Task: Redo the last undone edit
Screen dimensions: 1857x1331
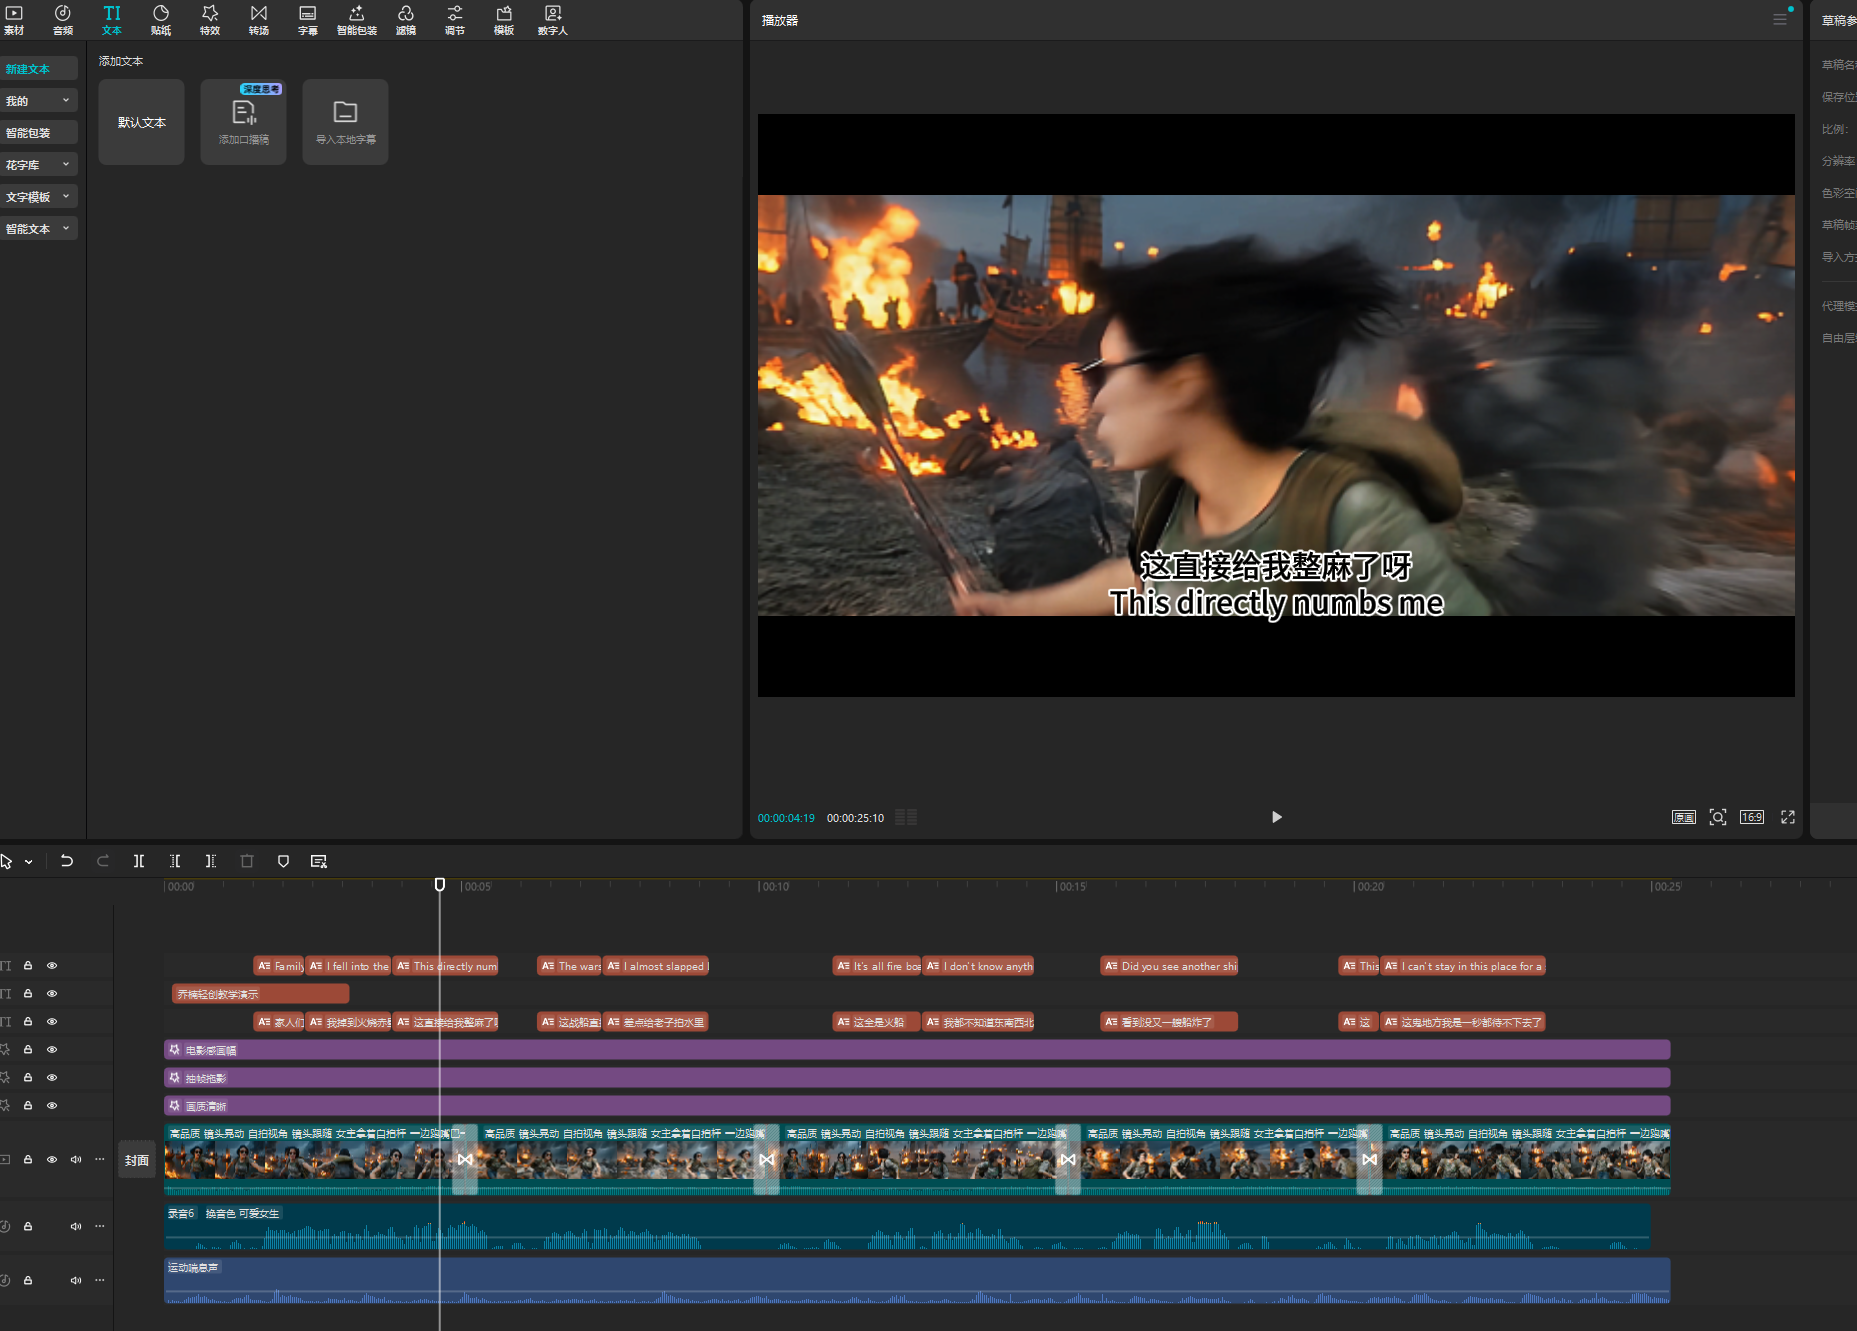Action: click(103, 861)
